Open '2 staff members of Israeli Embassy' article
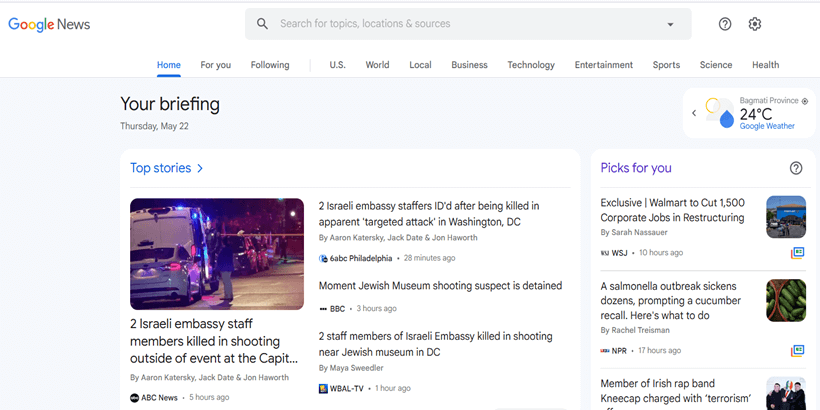 click(x=436, y=344)
